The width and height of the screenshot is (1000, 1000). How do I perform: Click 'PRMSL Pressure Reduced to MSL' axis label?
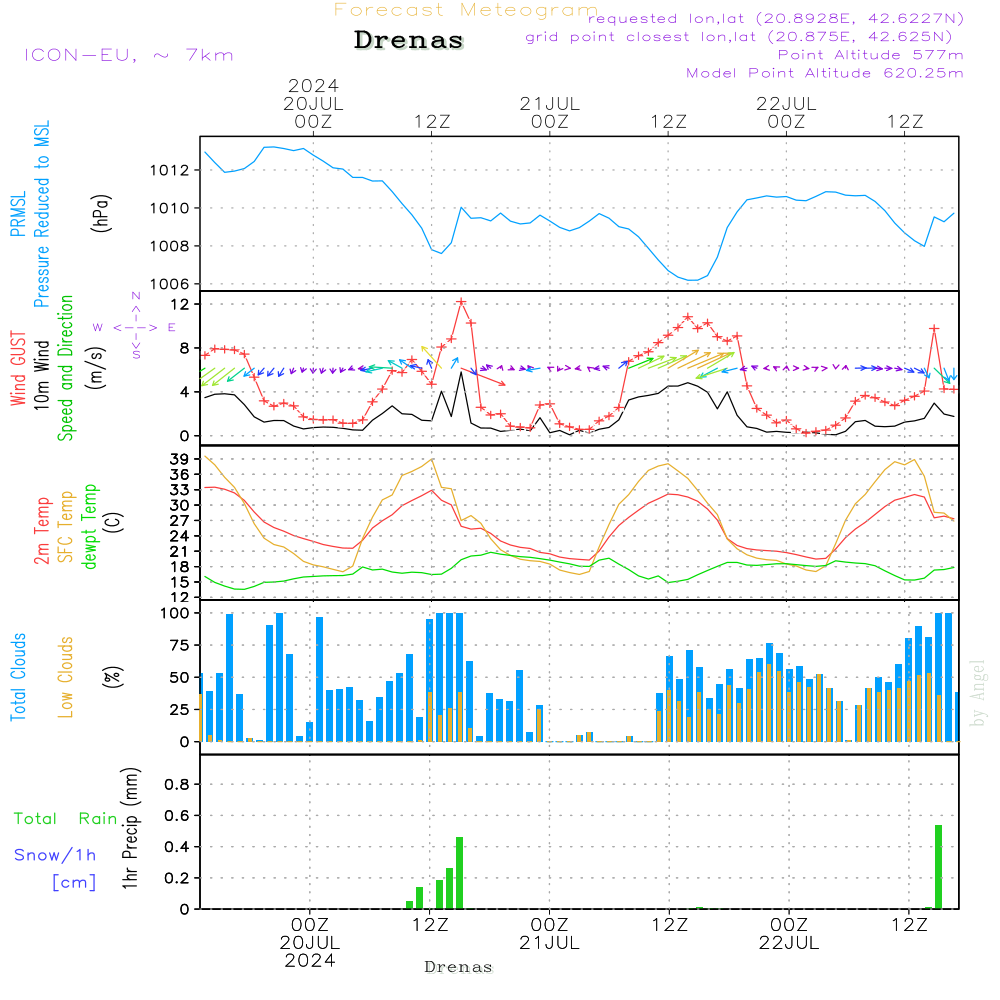point(30,214)
